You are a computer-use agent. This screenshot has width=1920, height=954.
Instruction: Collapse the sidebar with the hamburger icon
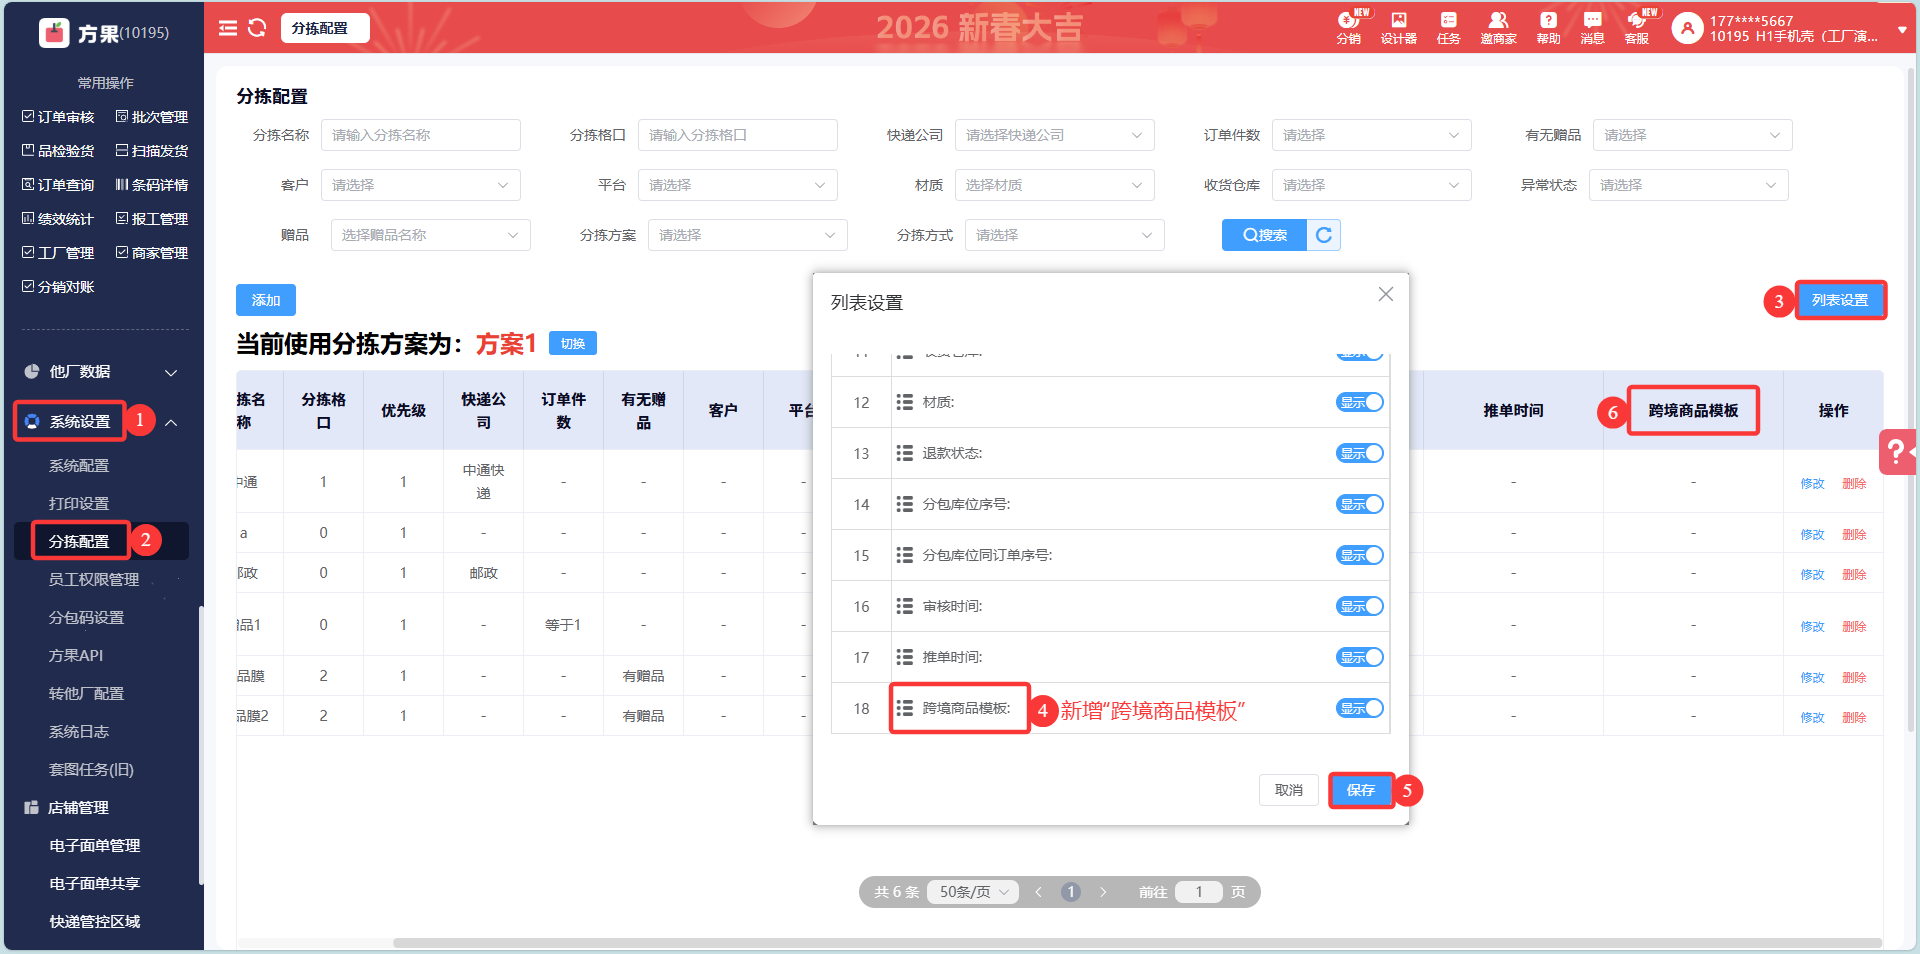228,28
